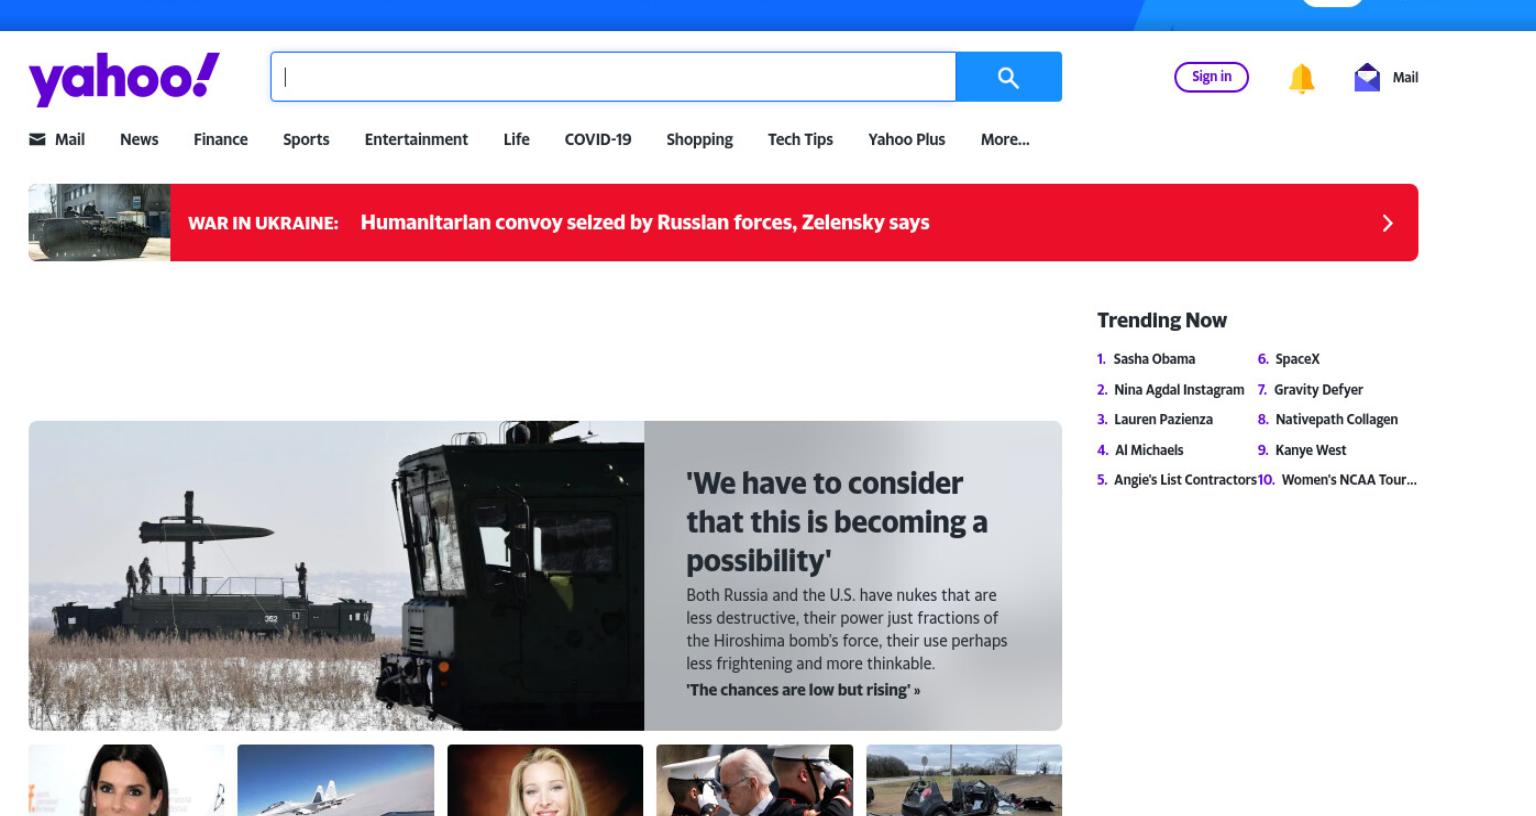
Task: Click trending topic Al Michaels
Action: click(1149, 450)
